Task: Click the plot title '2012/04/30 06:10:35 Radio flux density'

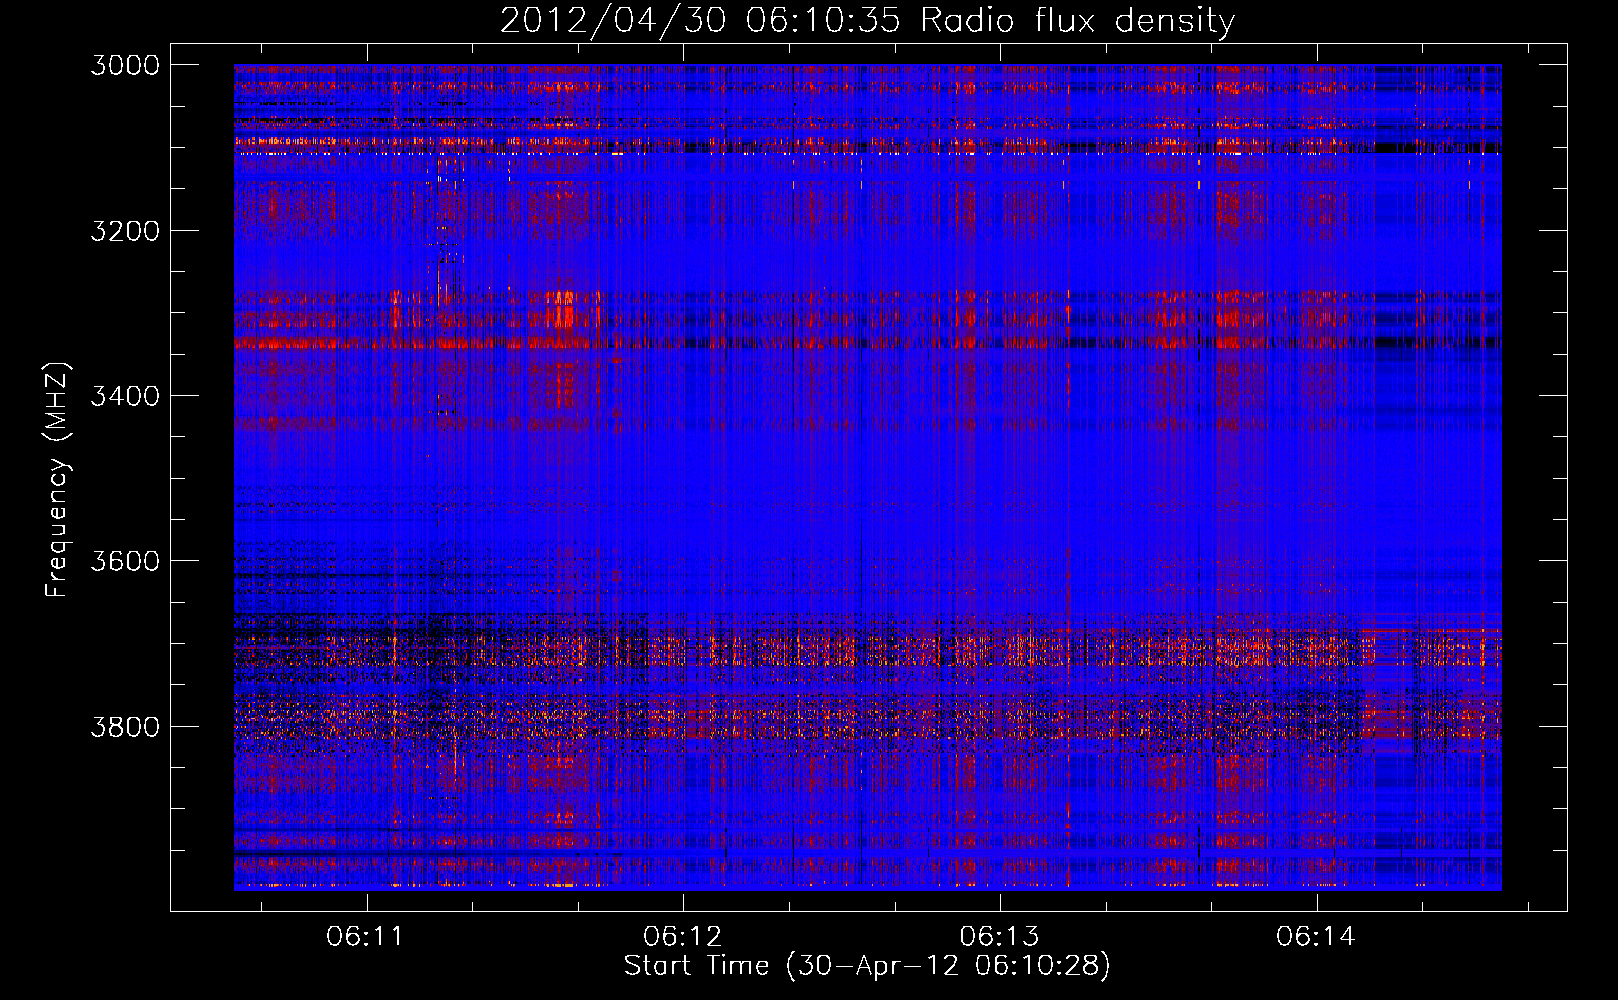Action: 867,20
